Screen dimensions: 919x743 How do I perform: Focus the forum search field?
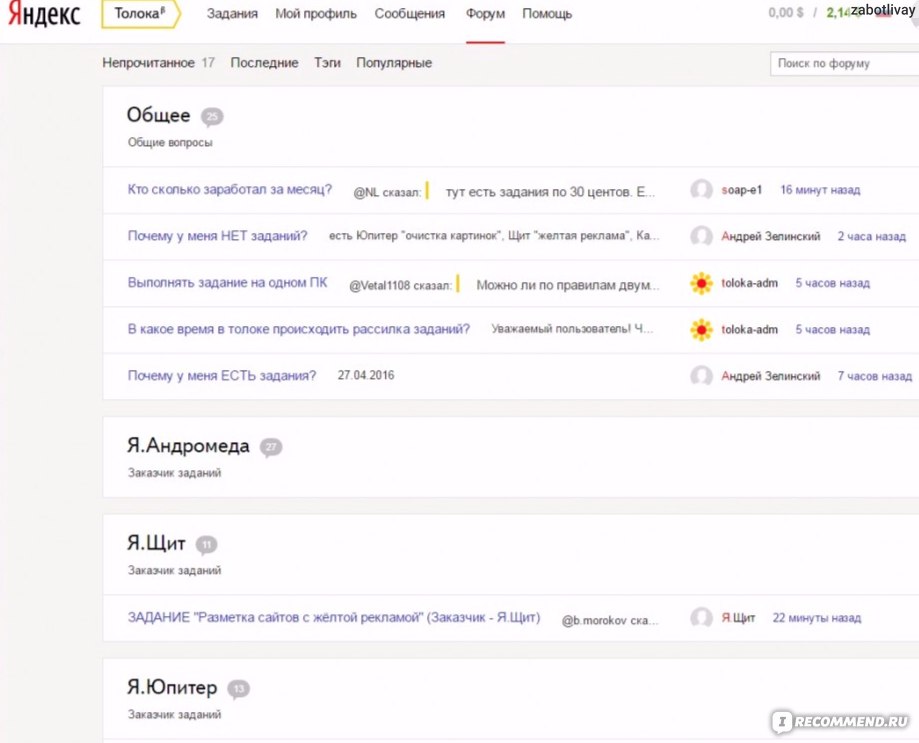[x=842, y=63]
